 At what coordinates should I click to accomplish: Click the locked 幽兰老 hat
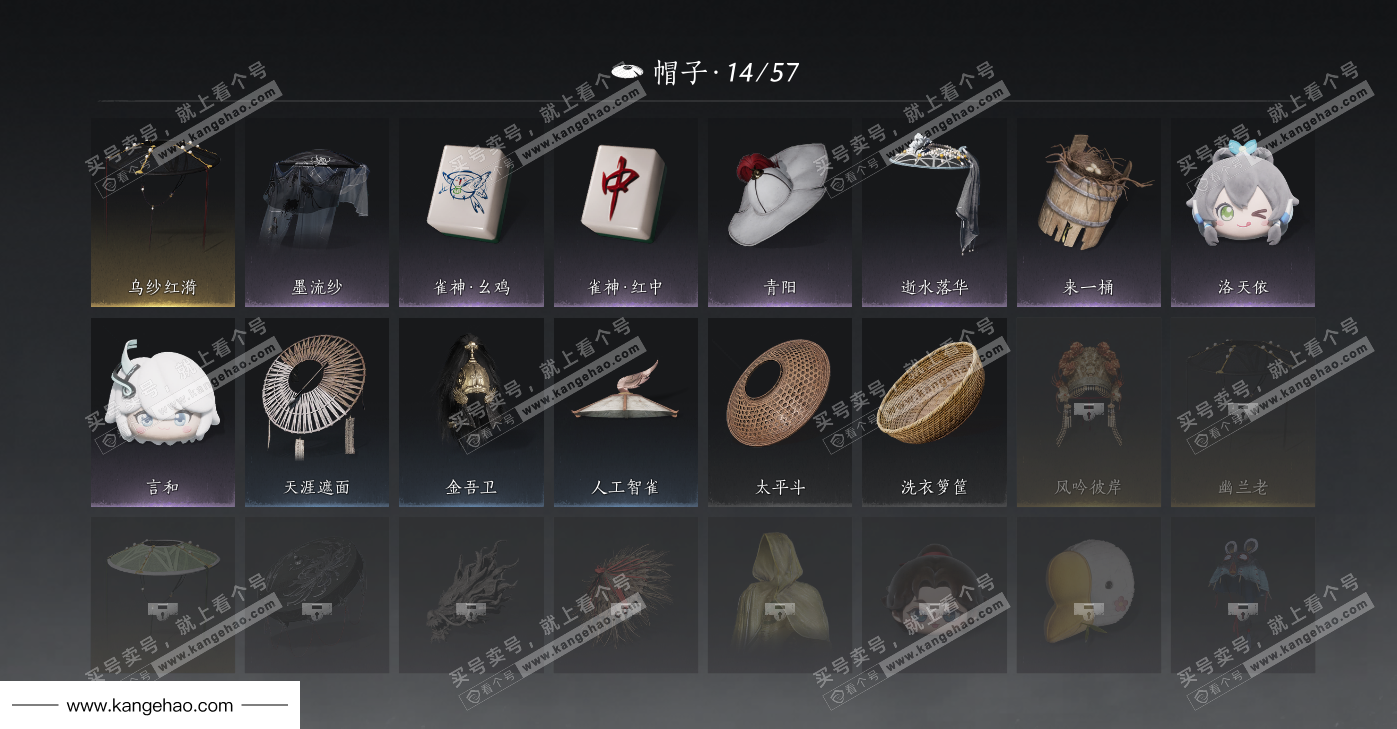tap(1243, 412)
